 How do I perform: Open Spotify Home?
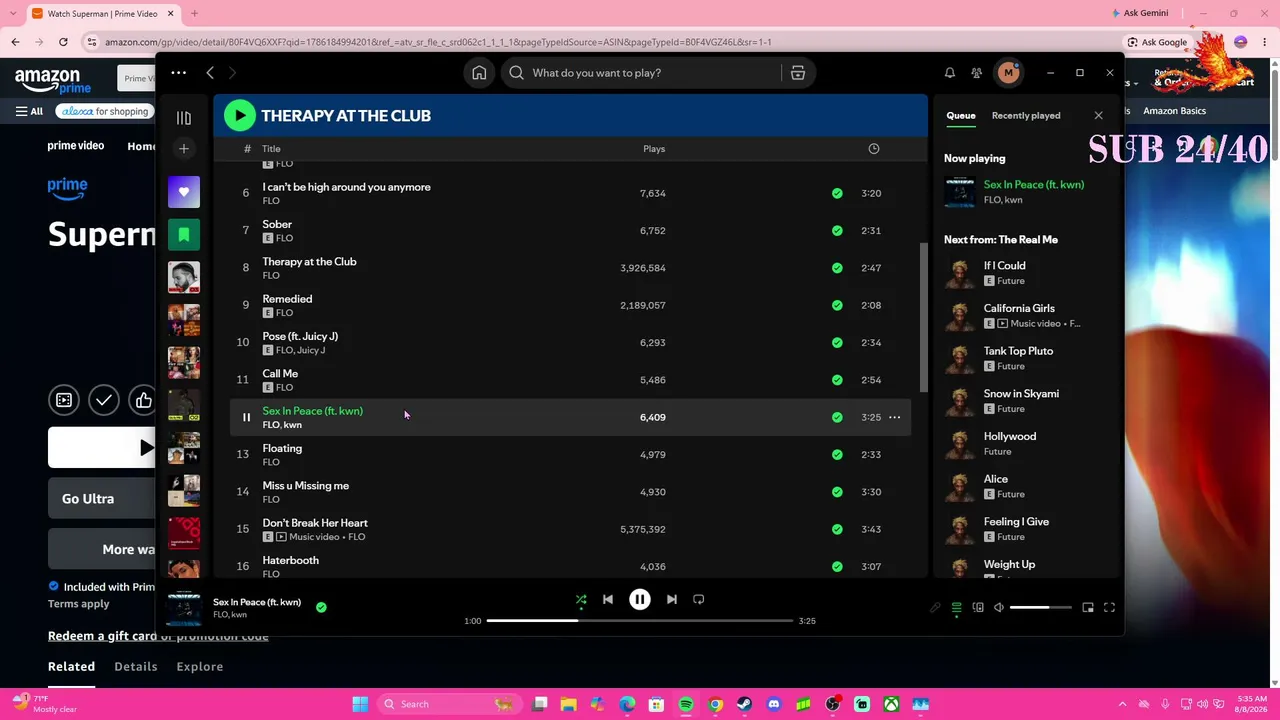click(479, 73)
